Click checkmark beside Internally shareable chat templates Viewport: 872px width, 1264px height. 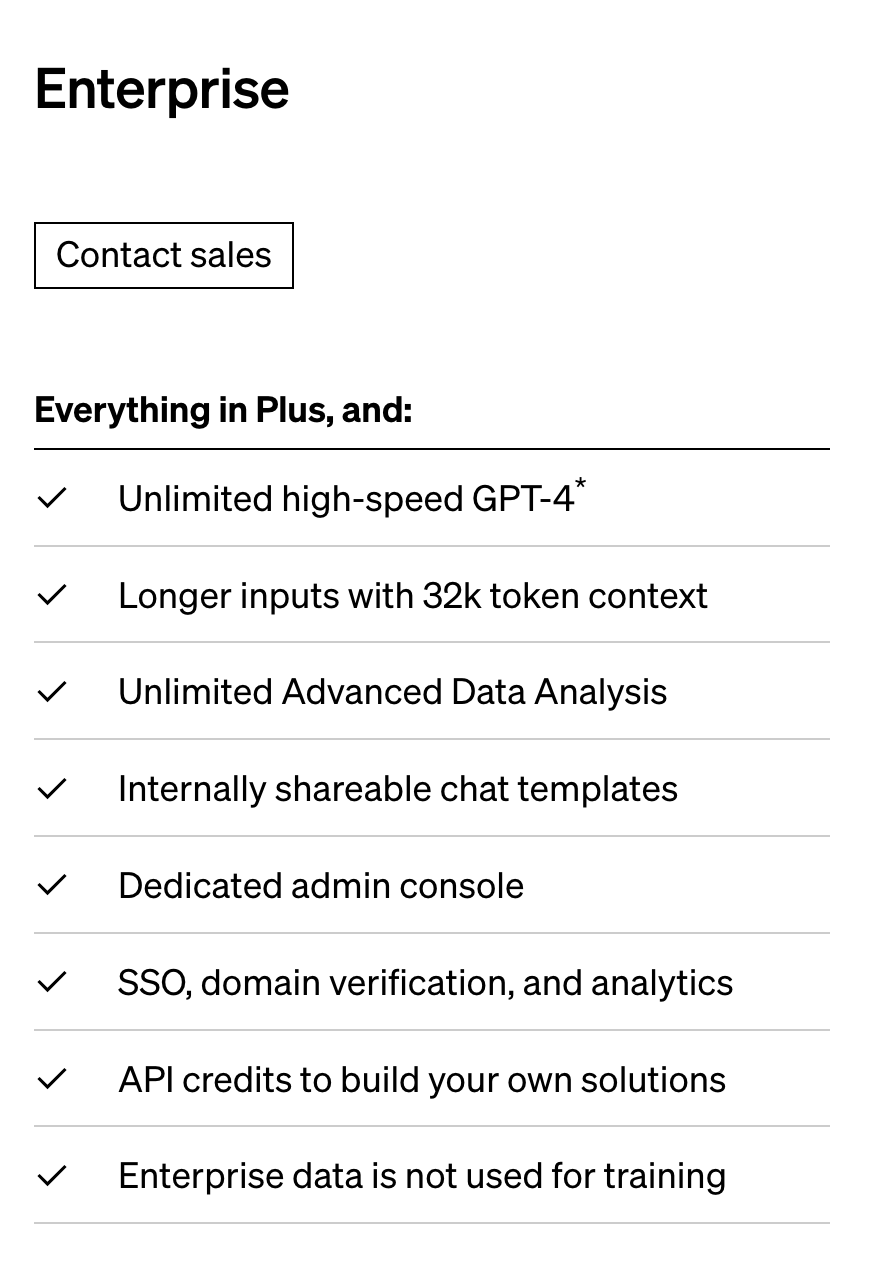coord(51,789)
